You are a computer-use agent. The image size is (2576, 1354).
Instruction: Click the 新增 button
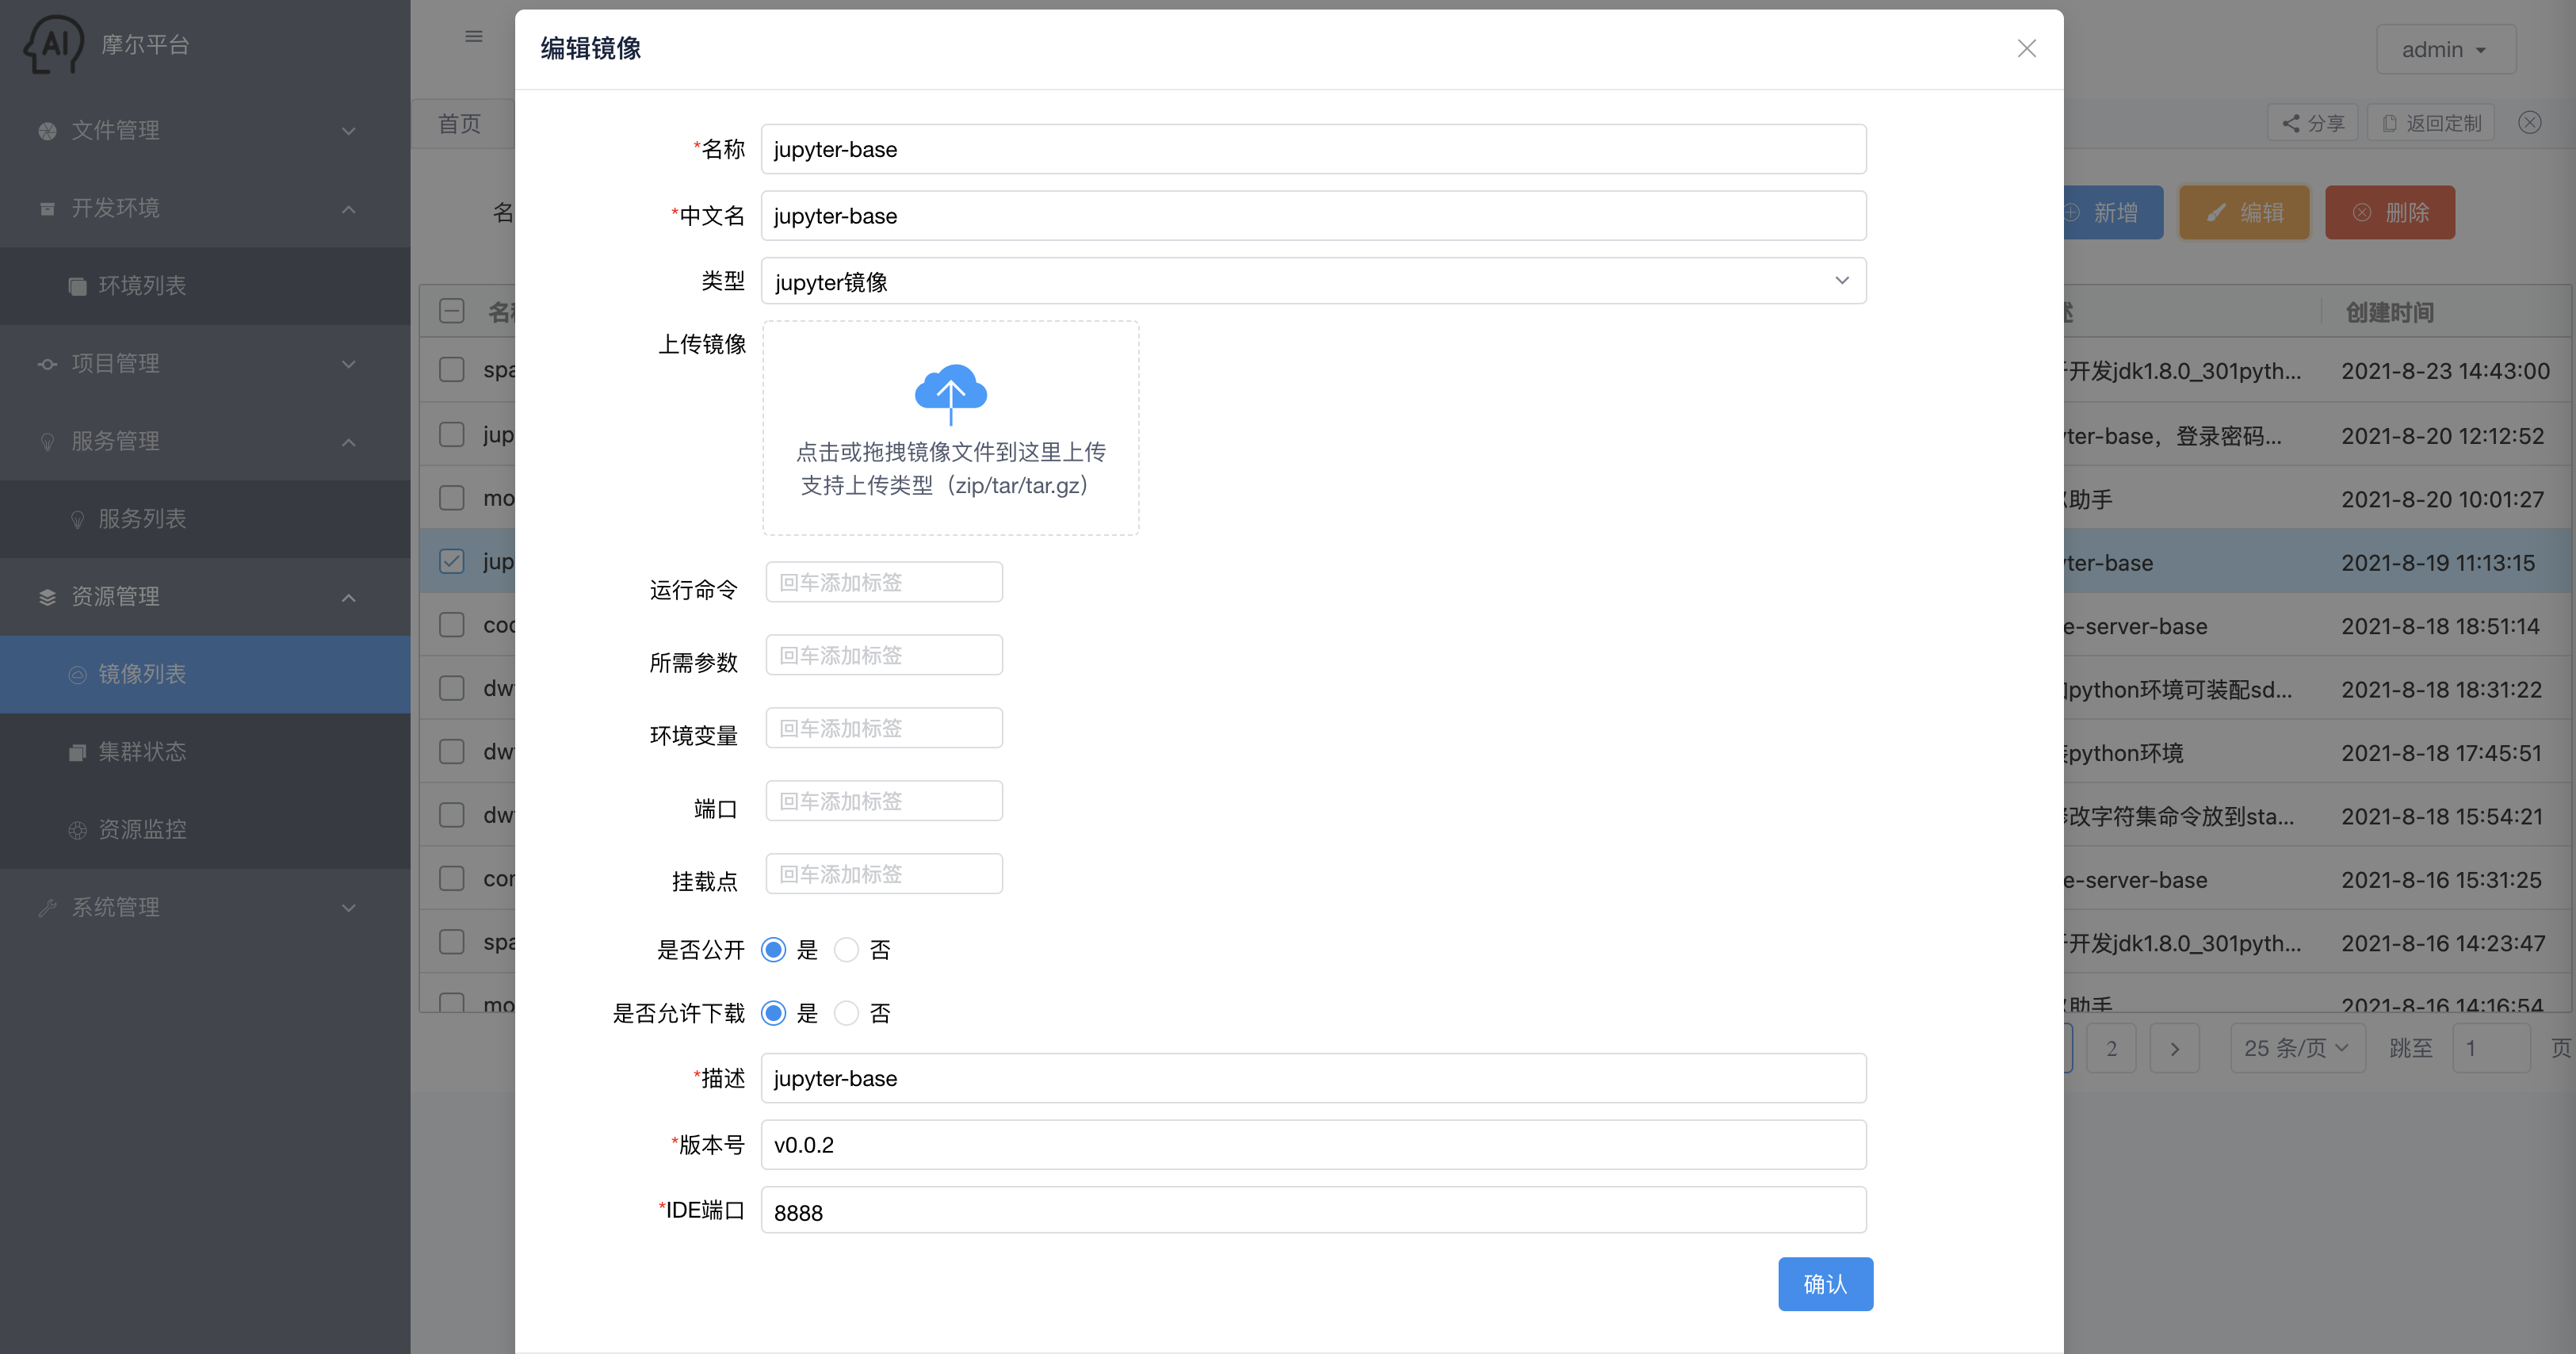(2112, 213)
